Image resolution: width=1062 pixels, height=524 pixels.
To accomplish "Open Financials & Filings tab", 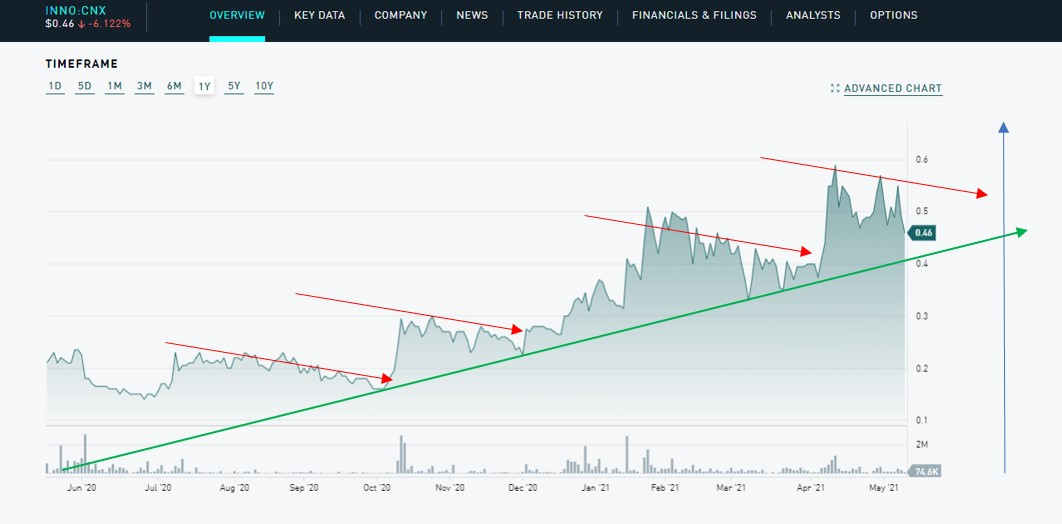I will pyautogui.click(x=694, y=16).
